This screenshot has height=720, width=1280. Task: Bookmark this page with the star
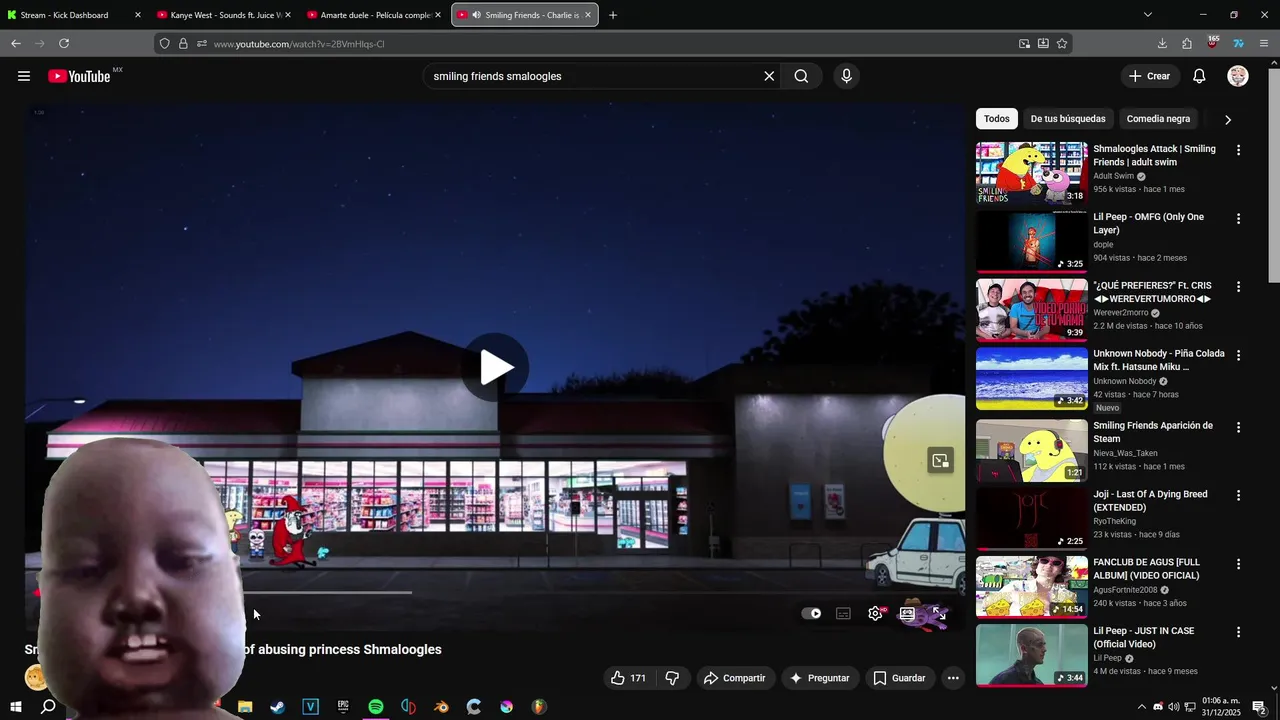[x=1062, y=43]
